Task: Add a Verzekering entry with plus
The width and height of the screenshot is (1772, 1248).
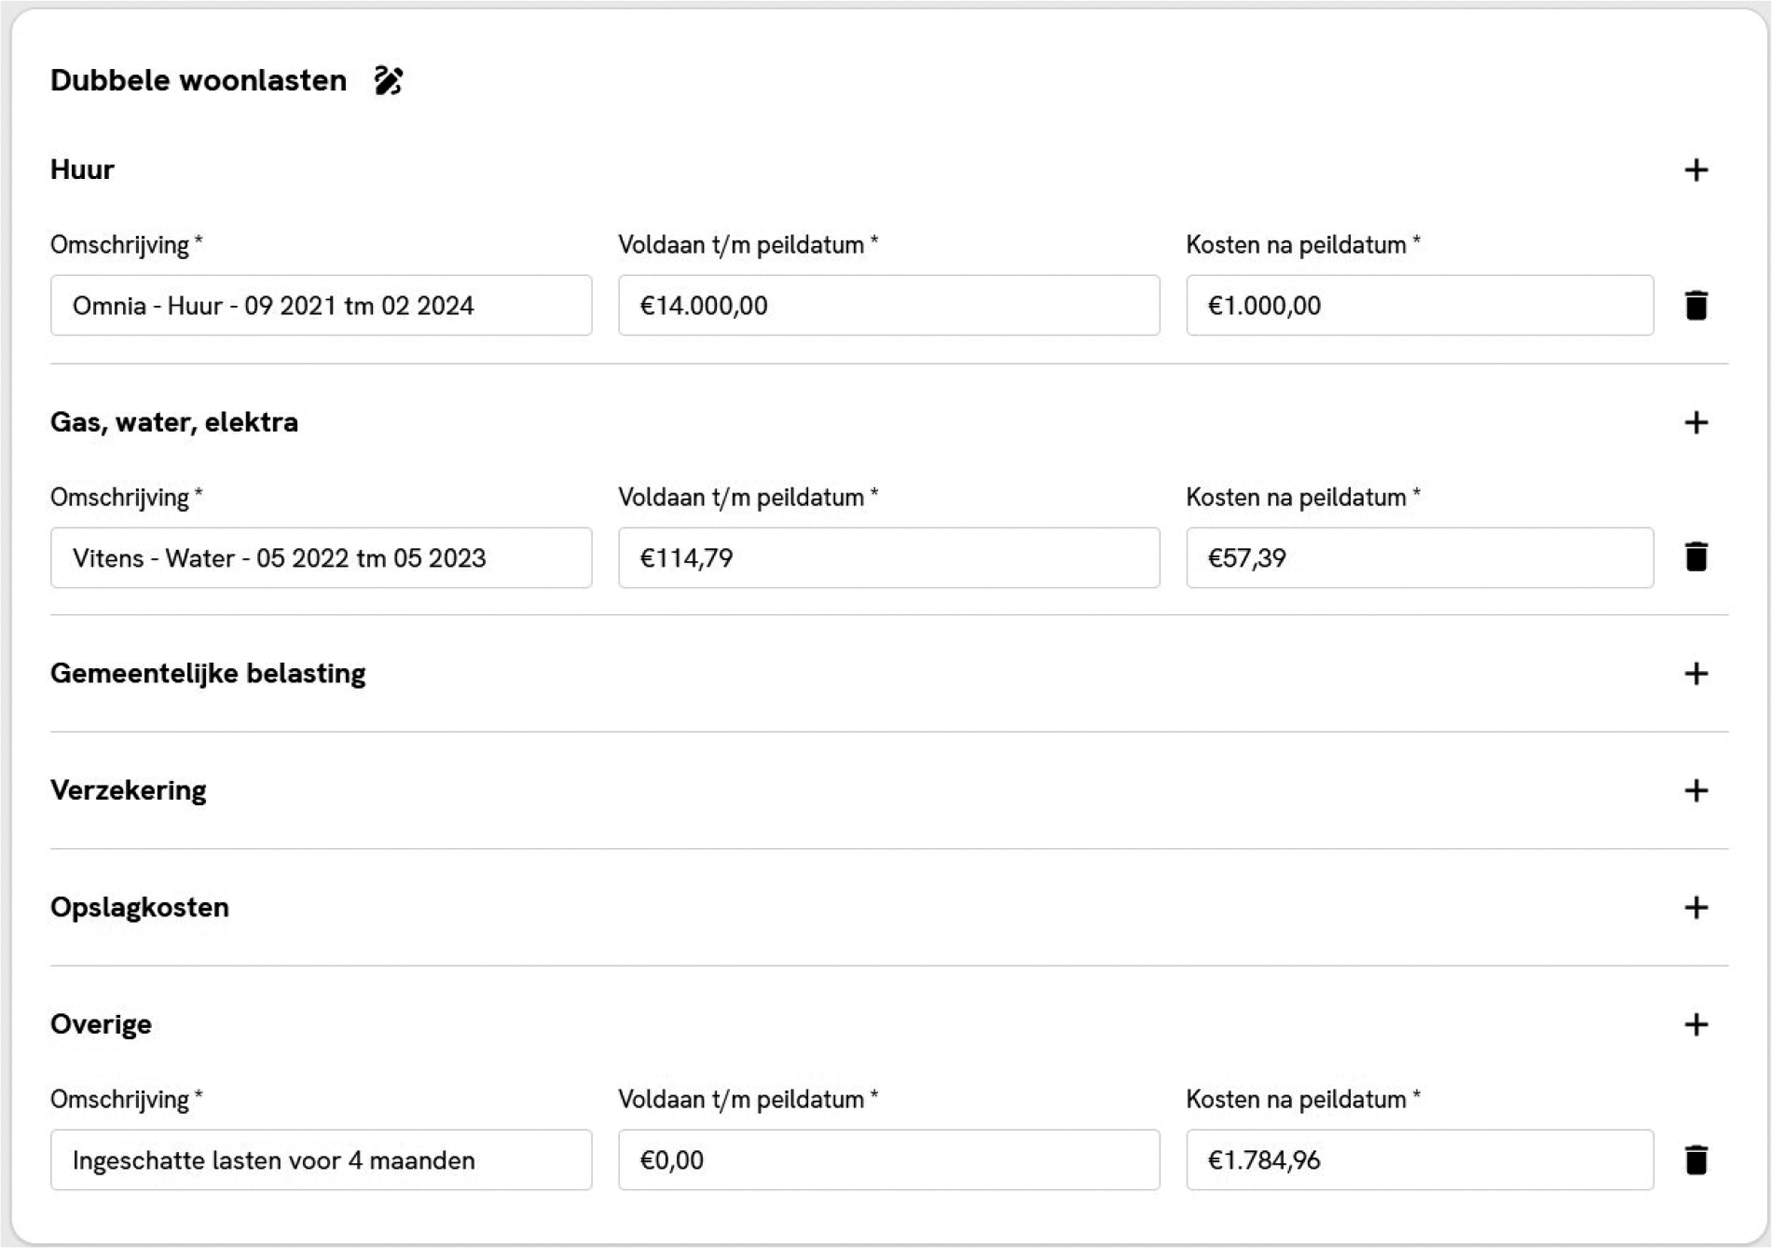Action: [x=1695, y=791]
